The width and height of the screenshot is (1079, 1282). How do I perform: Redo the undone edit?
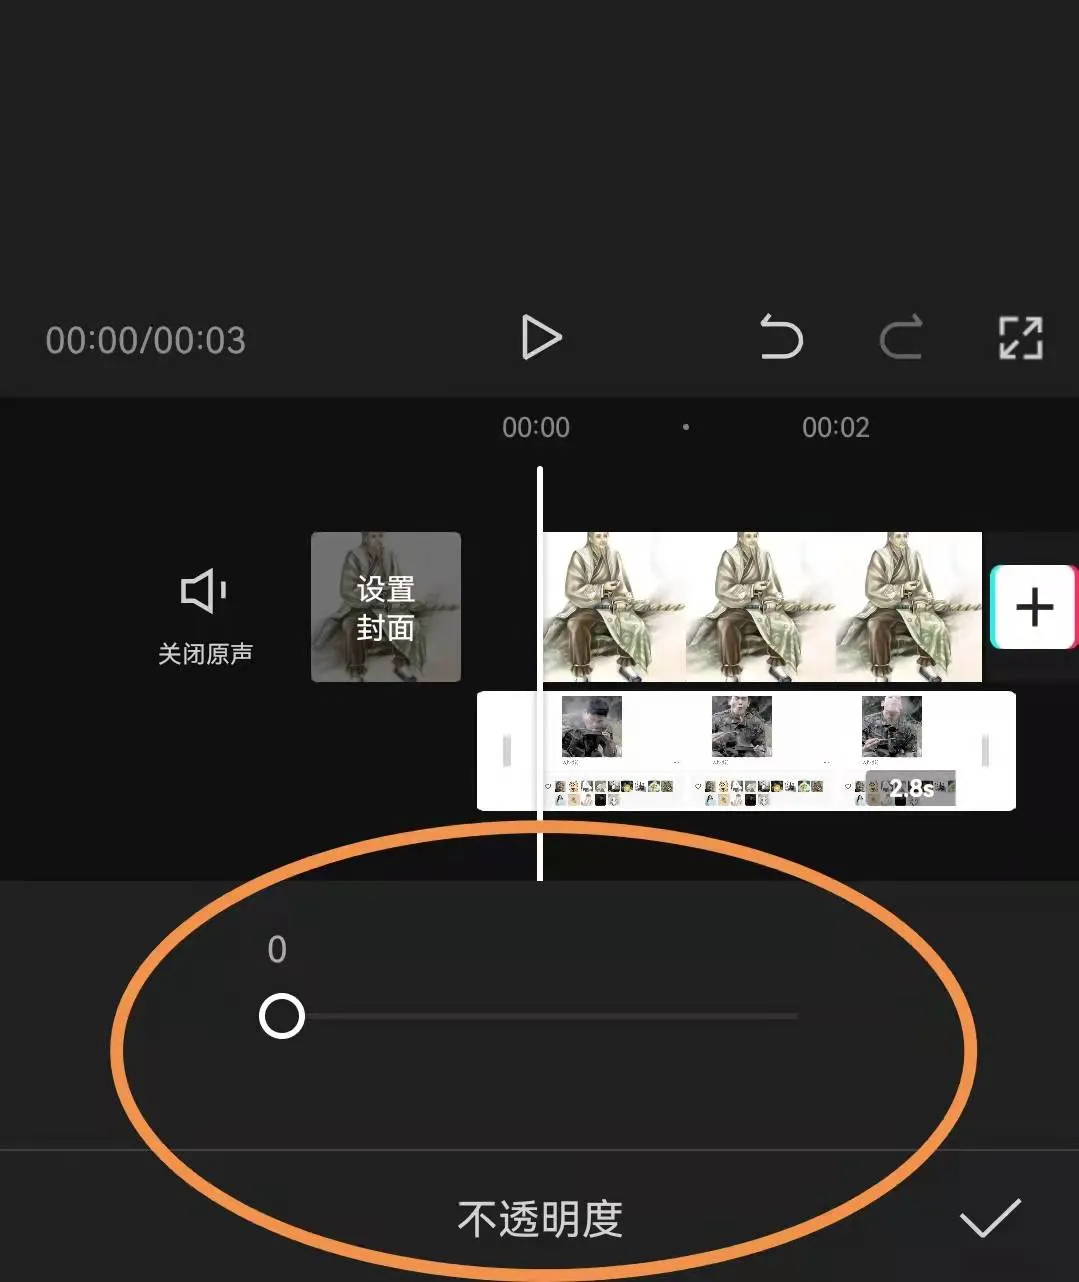[x=901, y=338]
